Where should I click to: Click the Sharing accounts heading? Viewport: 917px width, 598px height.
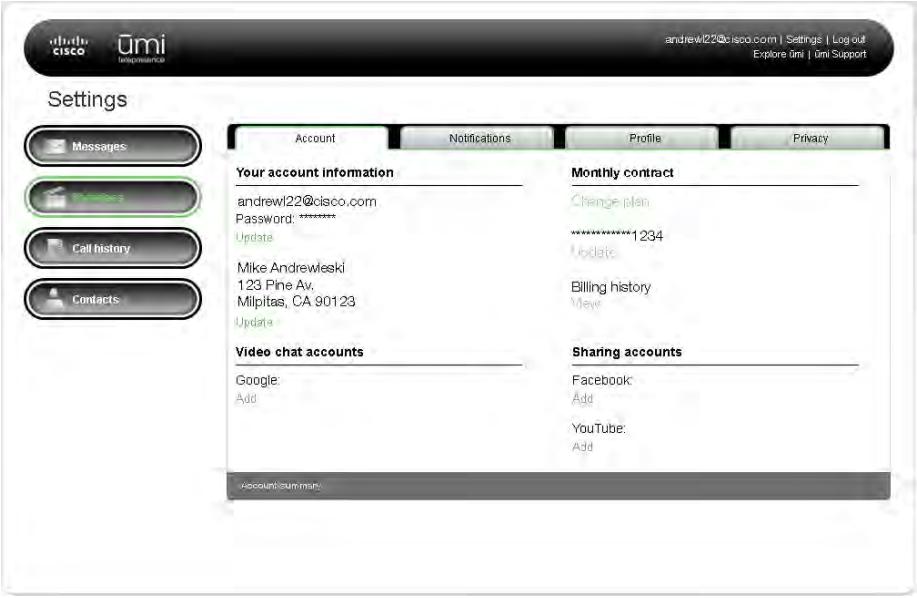(627, 352)
